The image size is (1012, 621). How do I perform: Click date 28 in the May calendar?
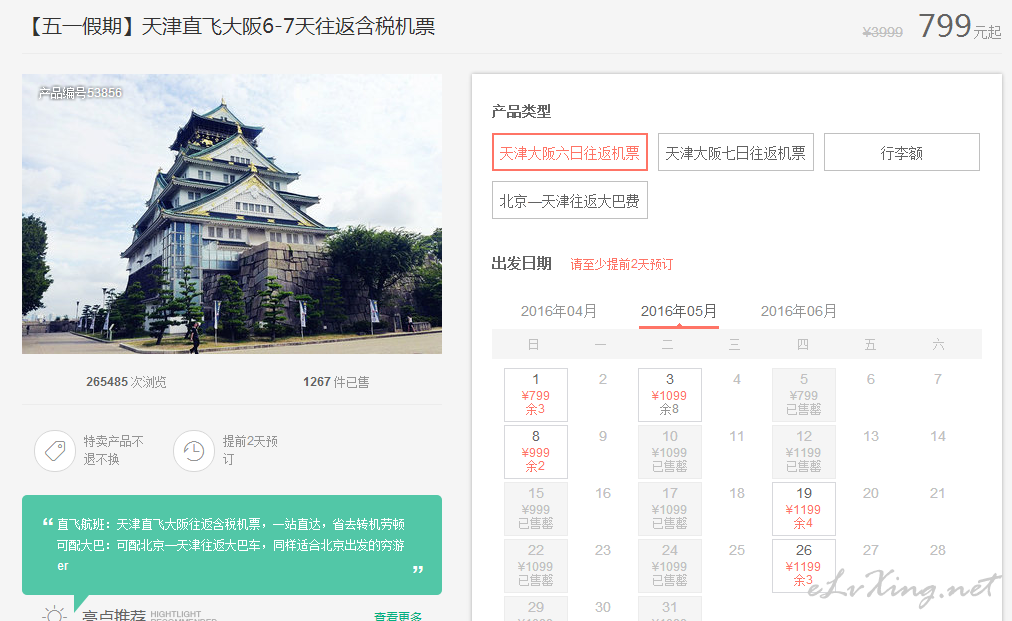tap(938, 550)
